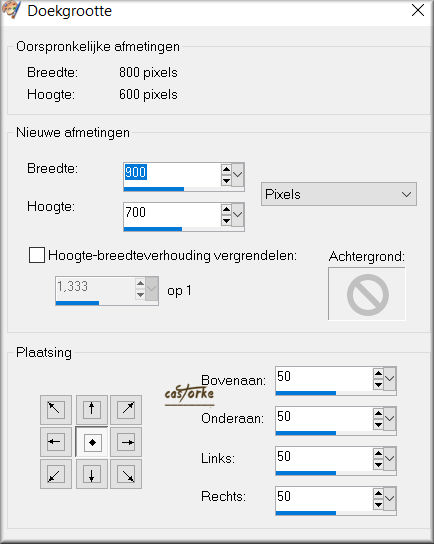Increase Breedte with the up stepper

point(226,169)
